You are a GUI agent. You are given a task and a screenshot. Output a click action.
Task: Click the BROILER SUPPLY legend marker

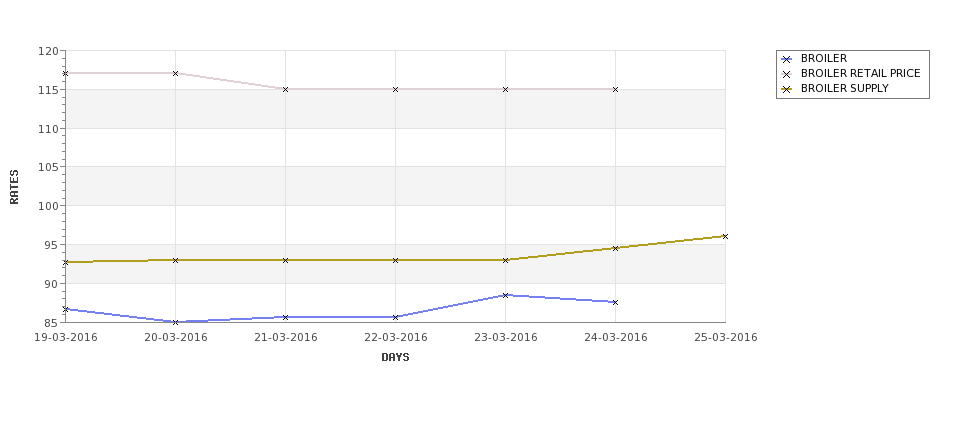(x=786, y=89)
